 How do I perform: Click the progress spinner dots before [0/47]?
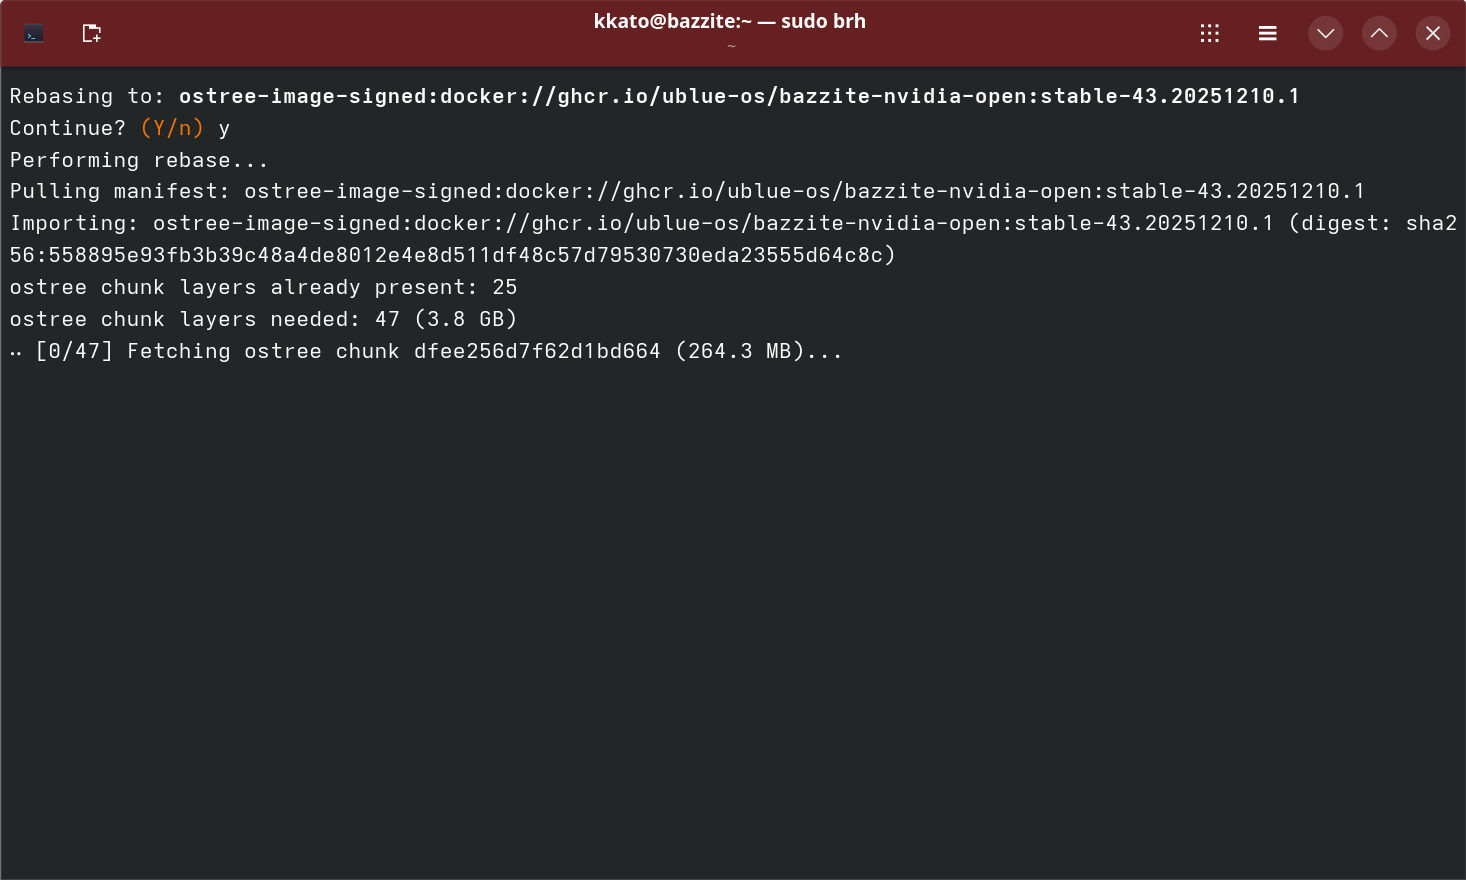(x=16, y=352)
